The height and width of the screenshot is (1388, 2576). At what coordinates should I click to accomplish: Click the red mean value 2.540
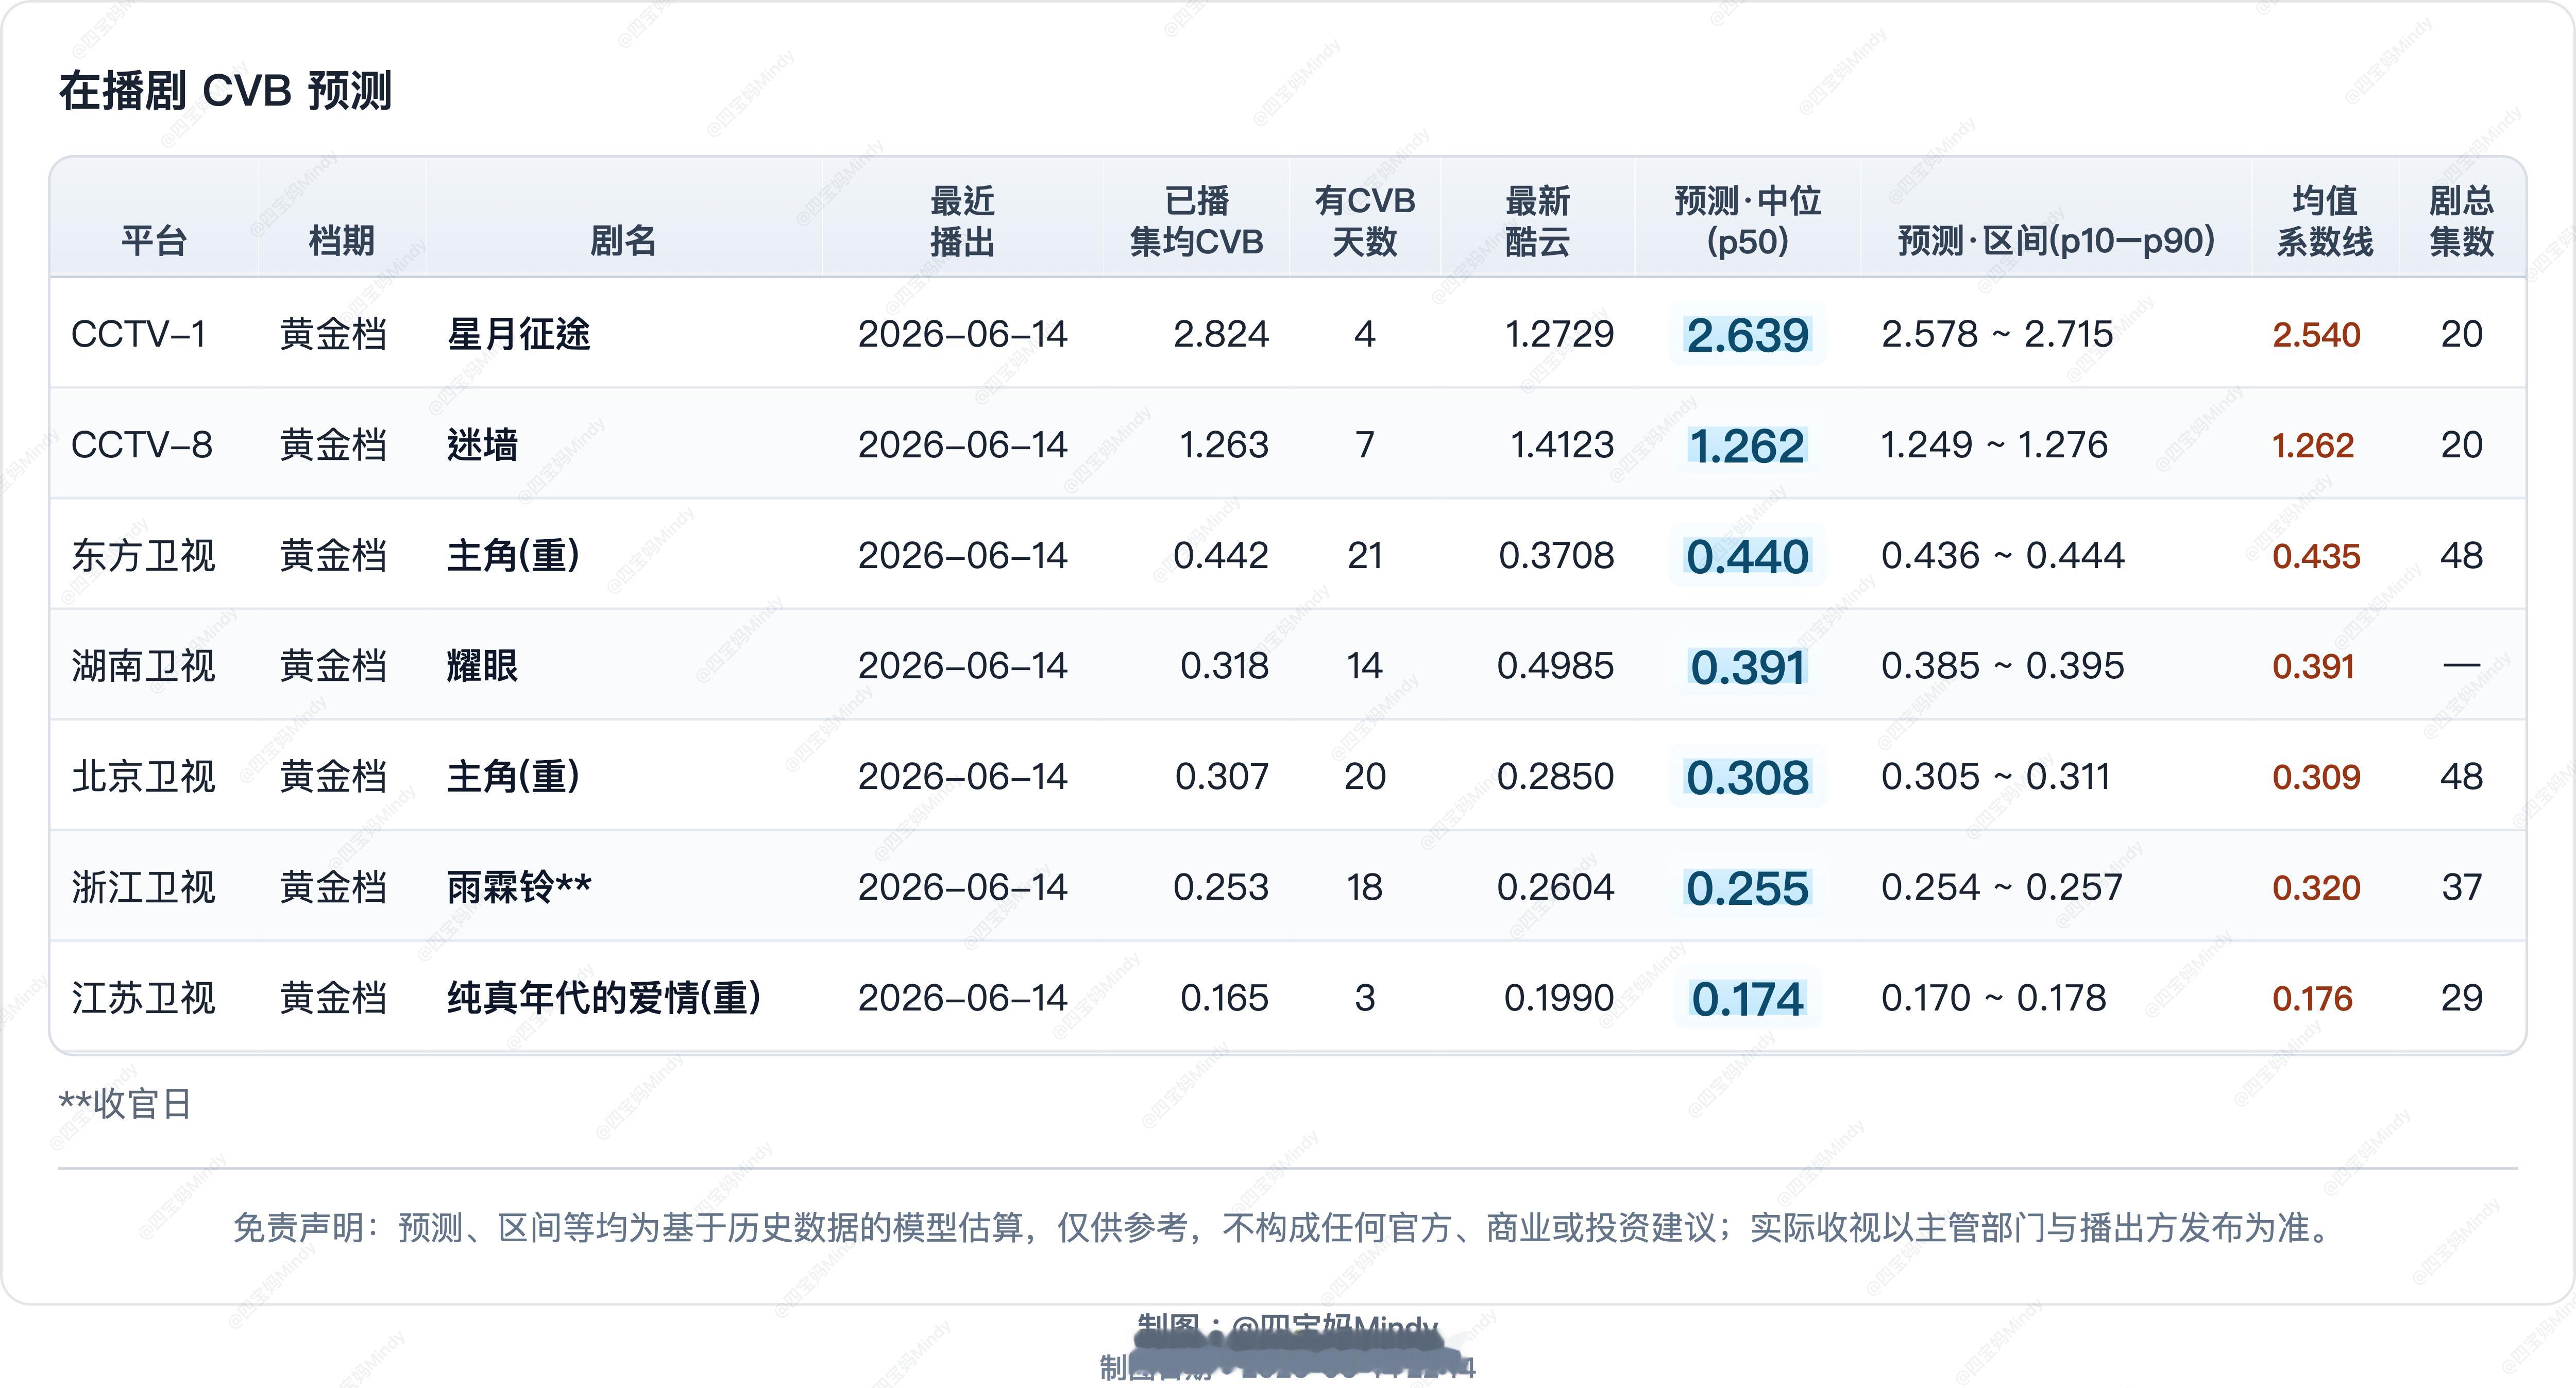click(2316, 335)
